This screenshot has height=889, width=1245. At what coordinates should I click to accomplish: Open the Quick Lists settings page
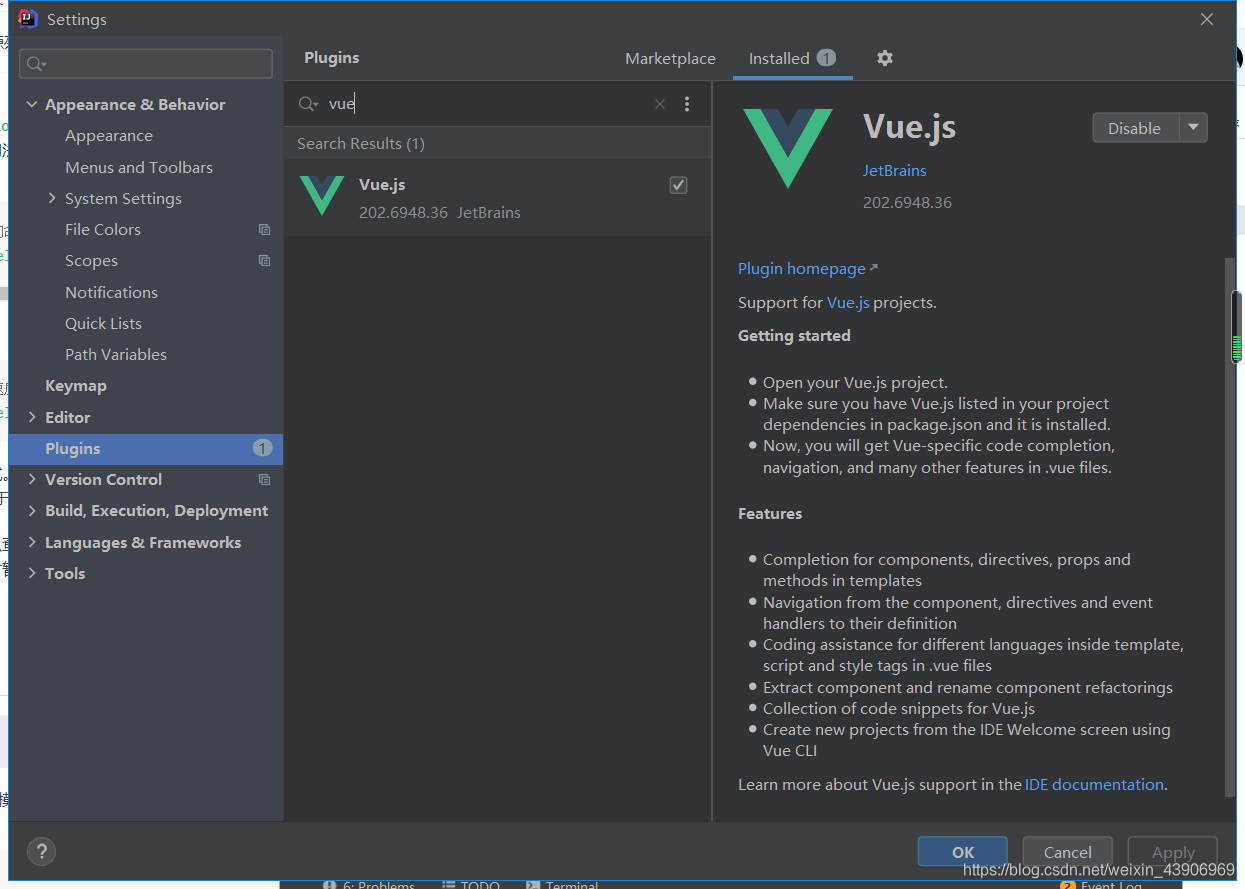[x=103, y=323]
